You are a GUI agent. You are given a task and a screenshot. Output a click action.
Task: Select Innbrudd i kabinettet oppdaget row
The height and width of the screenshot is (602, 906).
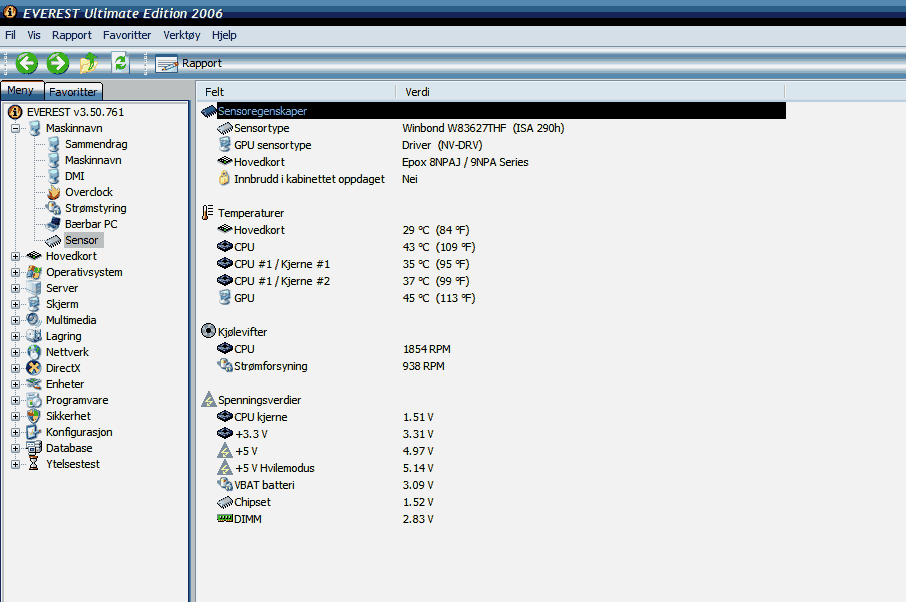[x=493, y=179]
